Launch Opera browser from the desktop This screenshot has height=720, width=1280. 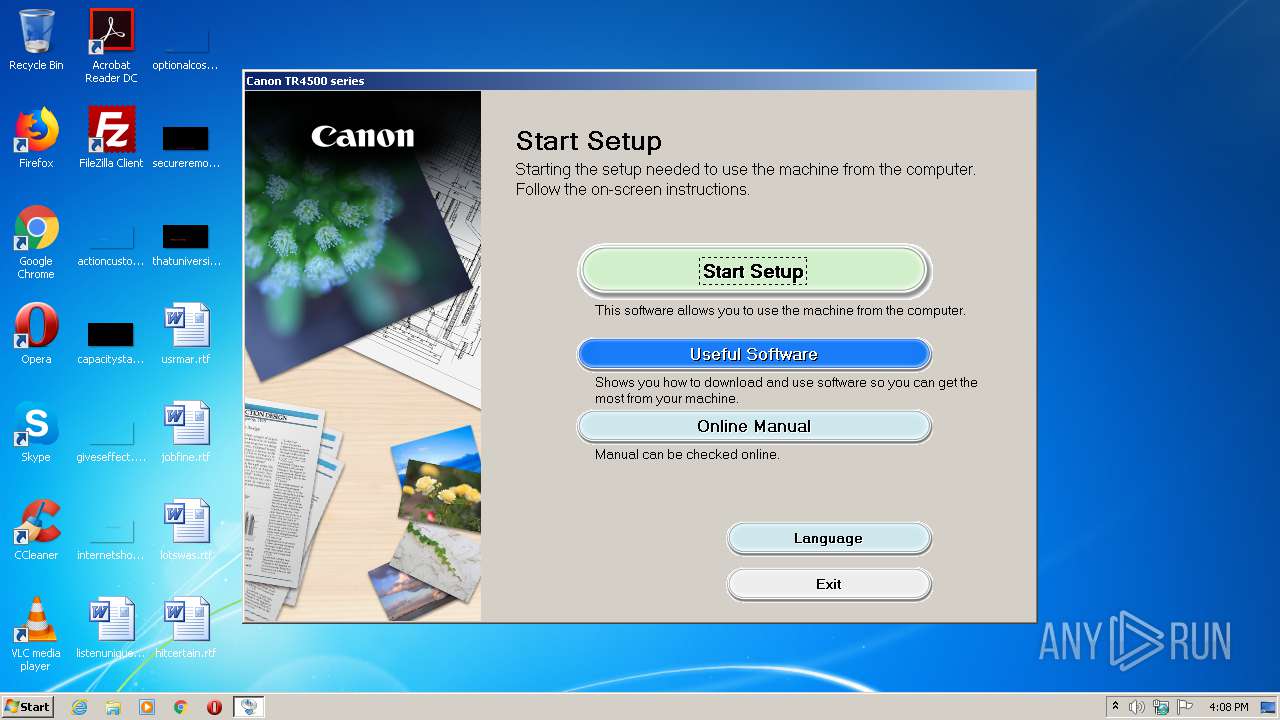[x=36, y=334]
